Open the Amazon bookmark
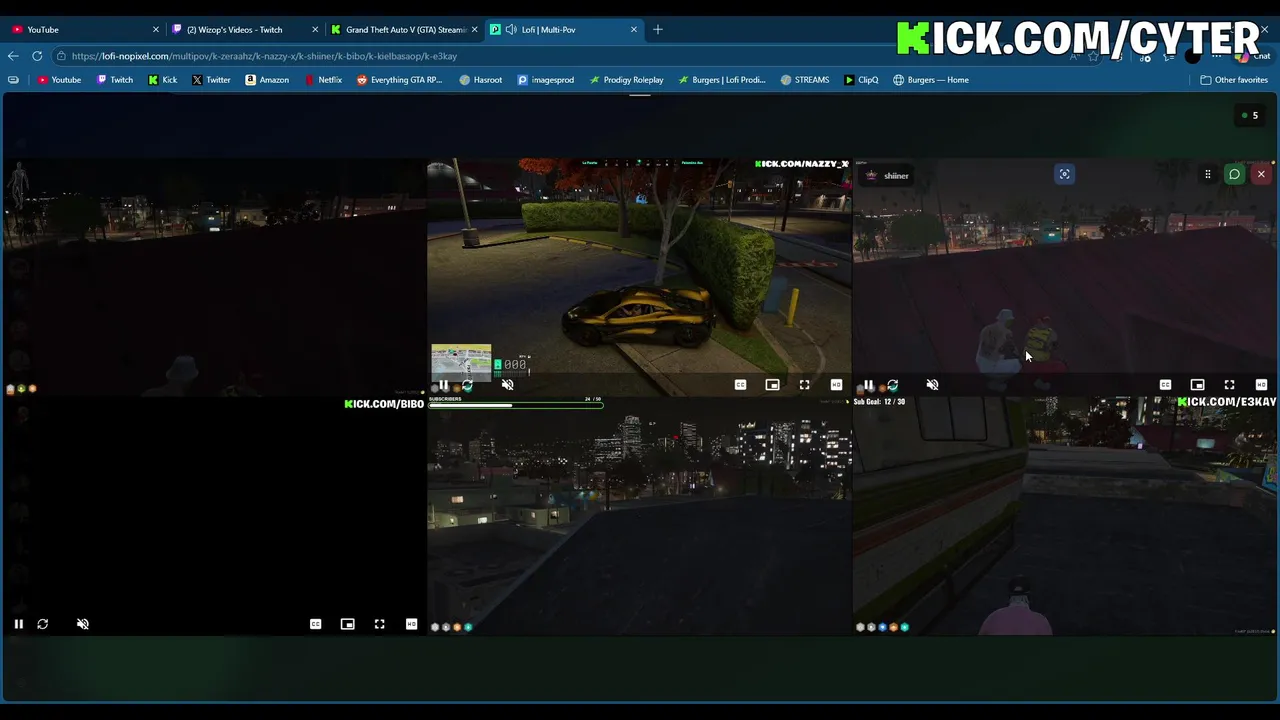The width and height of the screenshot is (1280, 720). 267,80
